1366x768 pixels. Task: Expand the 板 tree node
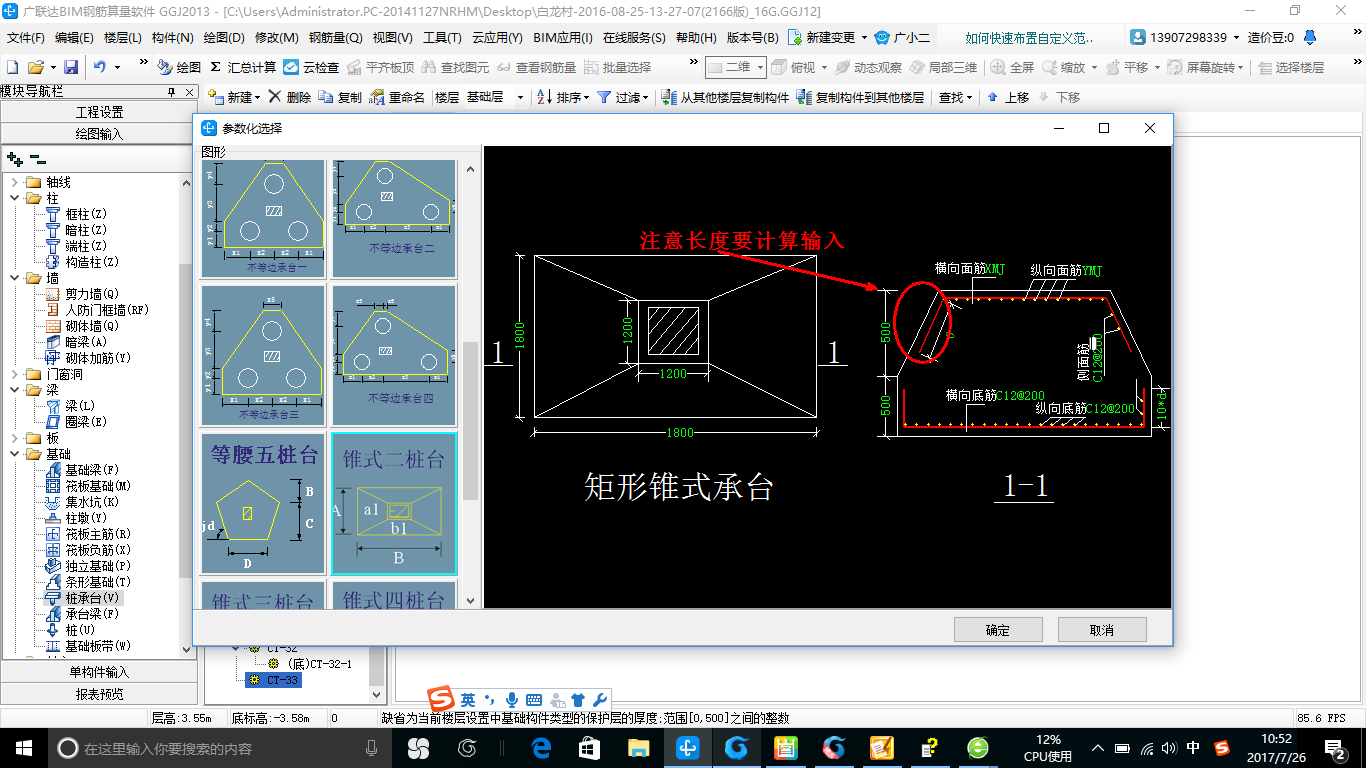pyautogui.click(x=15, y=438)
